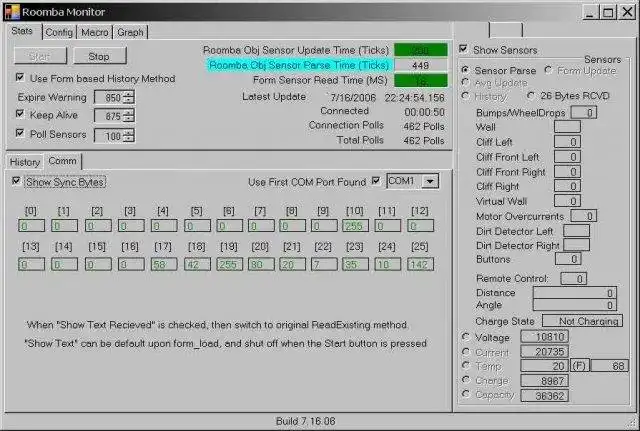Click byte [19] field showing 255

pyautogui.click(x=229, y=264)
